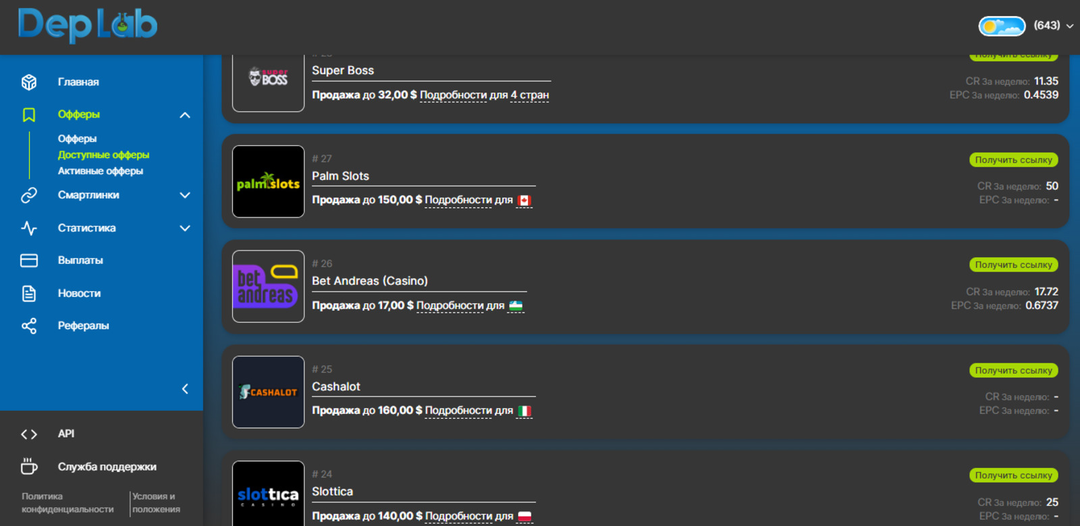Toggle the day/night theme switch
This screenshot has width=1080, height=526.
tap(1002, 26)
